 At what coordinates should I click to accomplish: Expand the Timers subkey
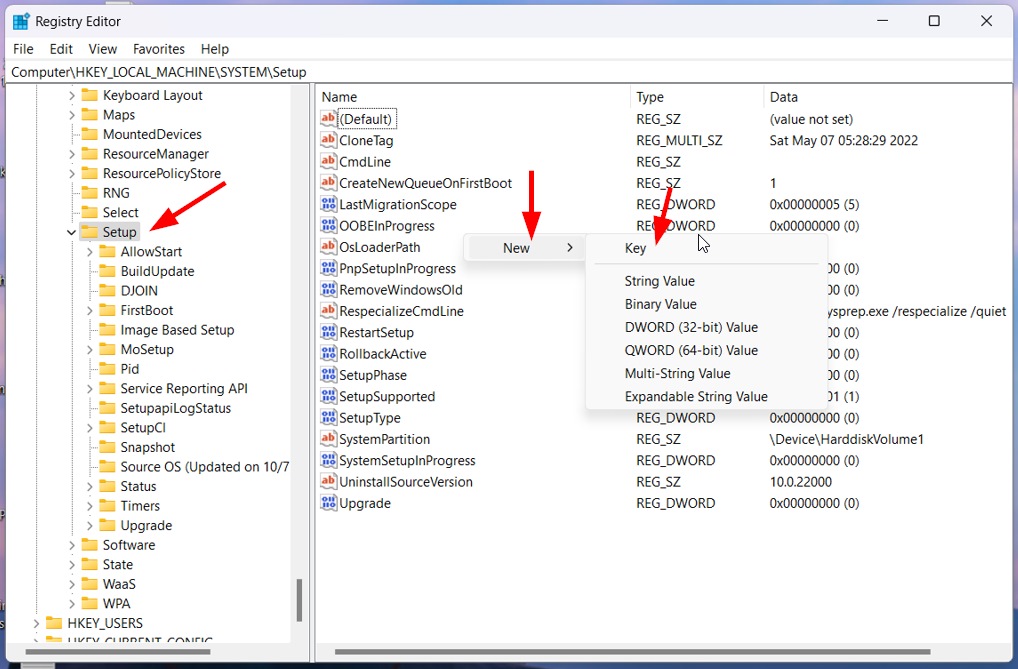pos(90,506)
